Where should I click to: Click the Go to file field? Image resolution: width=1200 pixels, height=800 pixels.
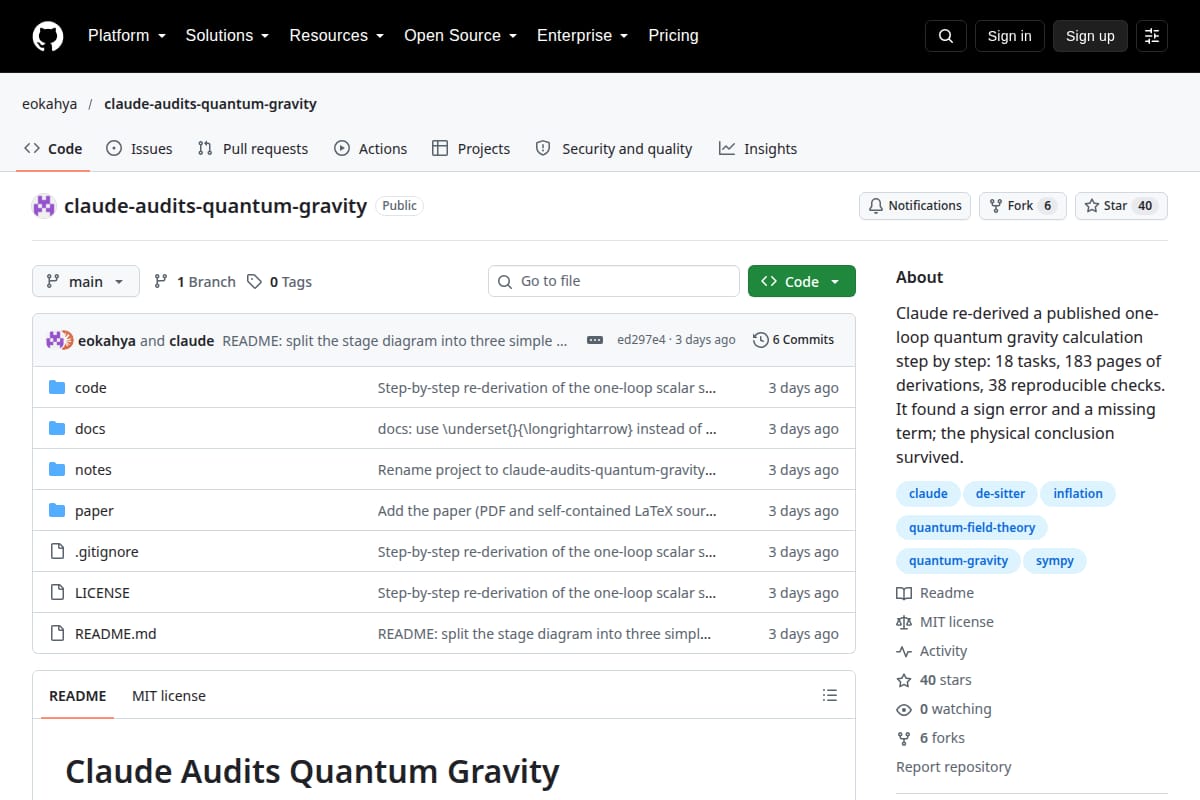614,281
